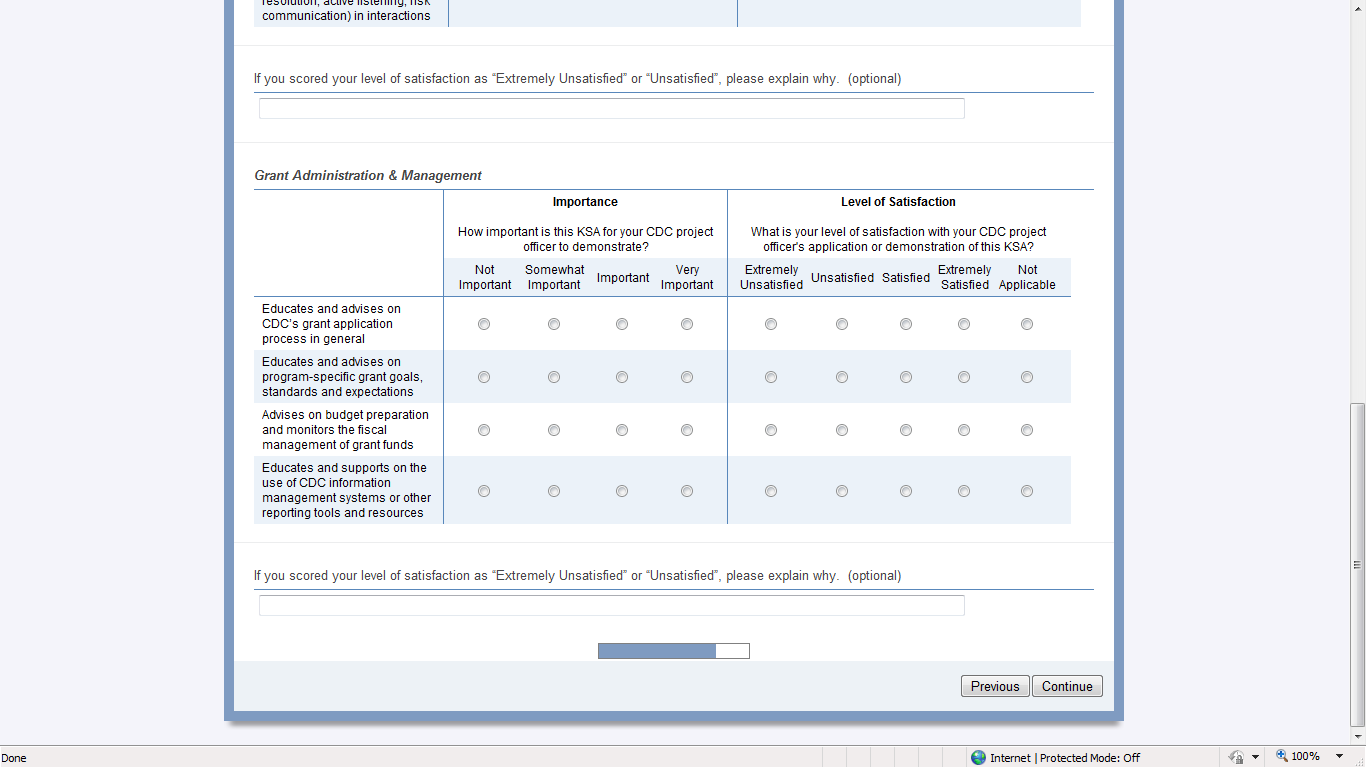Select Not Important for CDC information systems
This screenshot has height=768, width=1366.
pyautogui.click(x=484, y=491)
